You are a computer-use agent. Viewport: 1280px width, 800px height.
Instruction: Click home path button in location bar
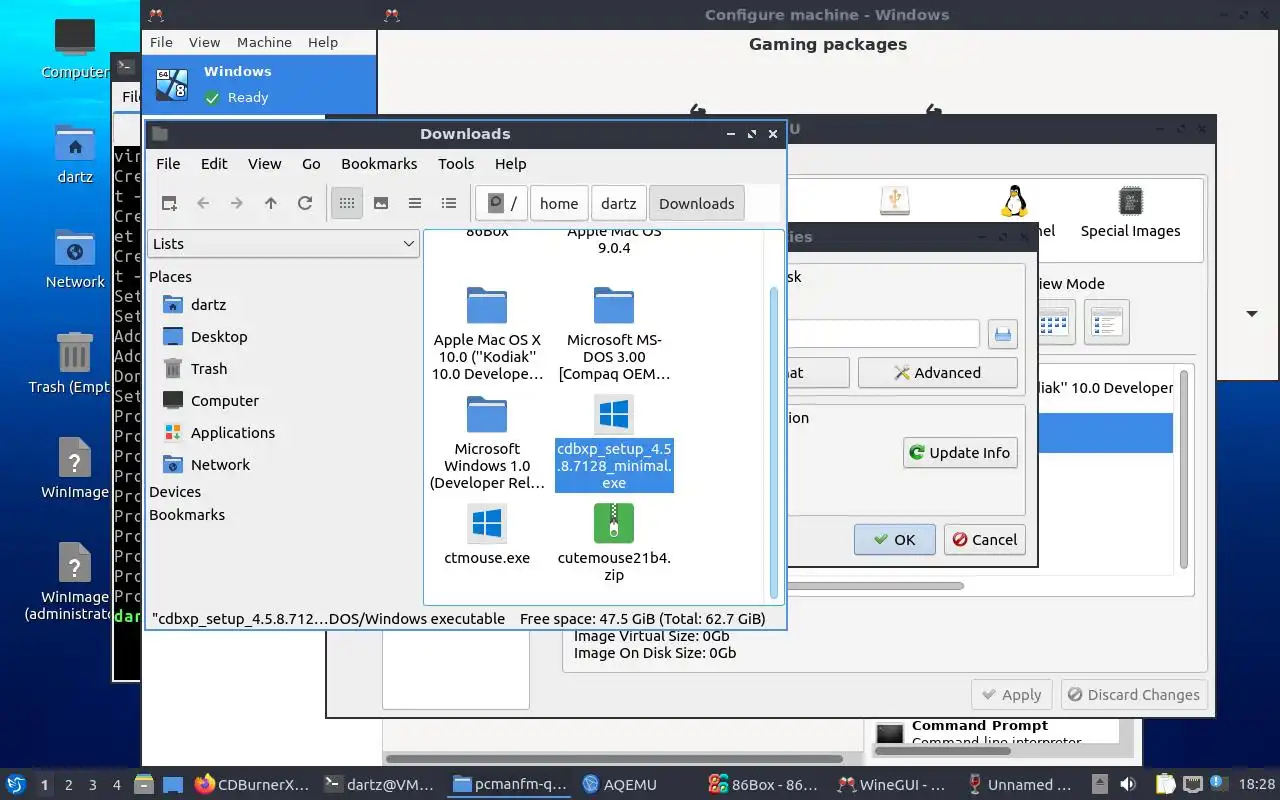pos(559,203)
